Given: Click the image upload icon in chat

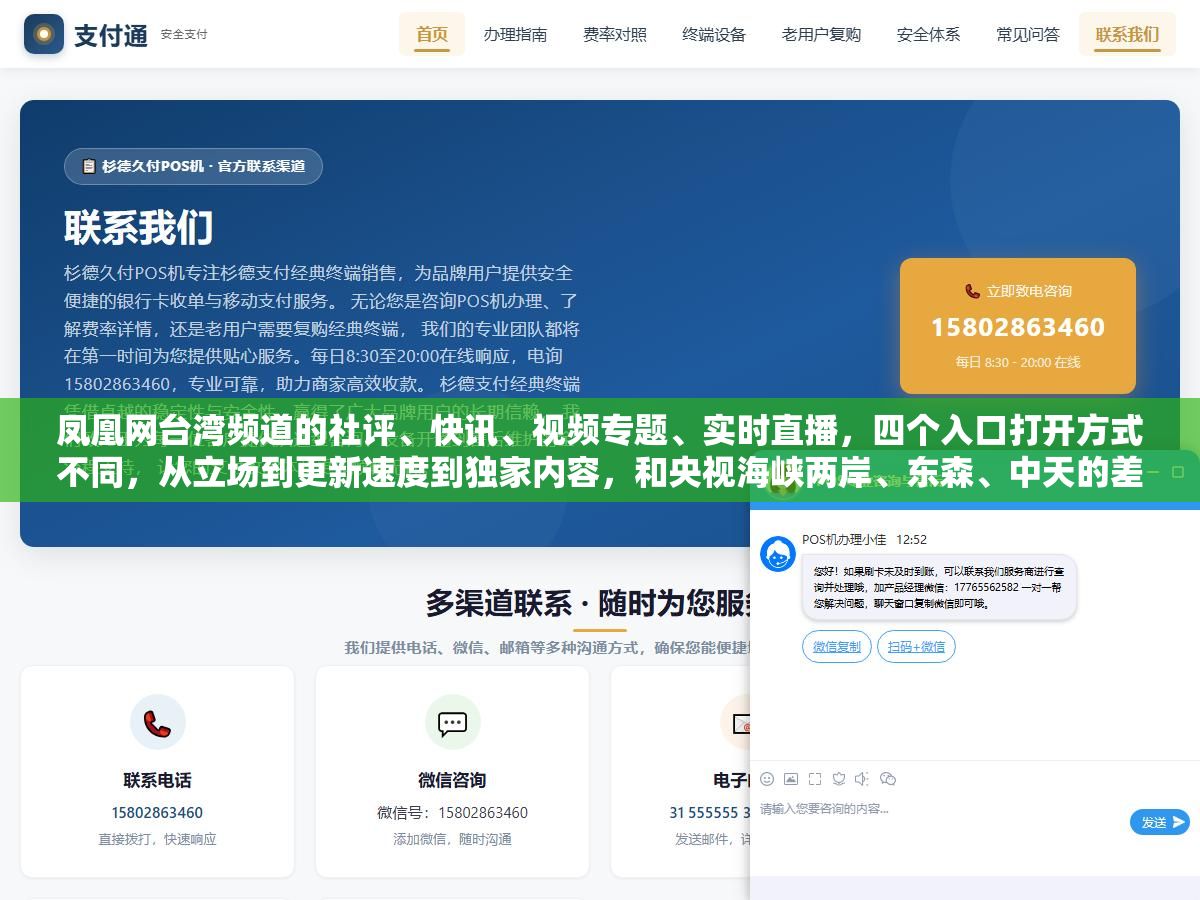Looking at the screenshot, I should (x=791, y=779).
